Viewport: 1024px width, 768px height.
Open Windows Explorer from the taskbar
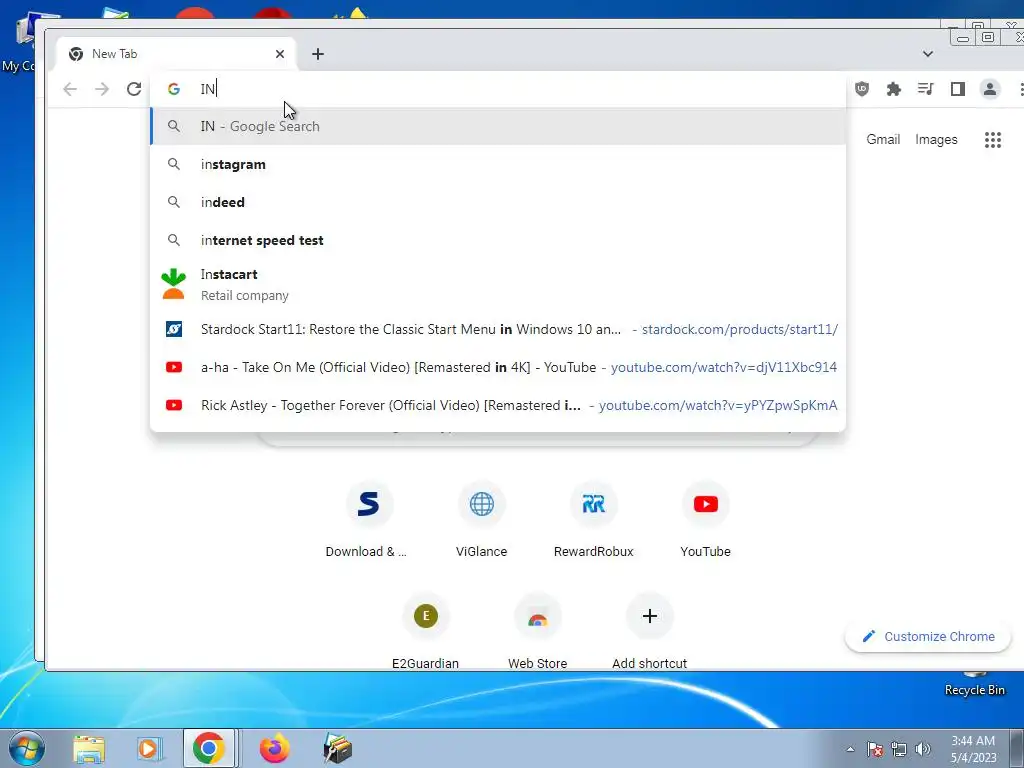(x=89, y=748)
